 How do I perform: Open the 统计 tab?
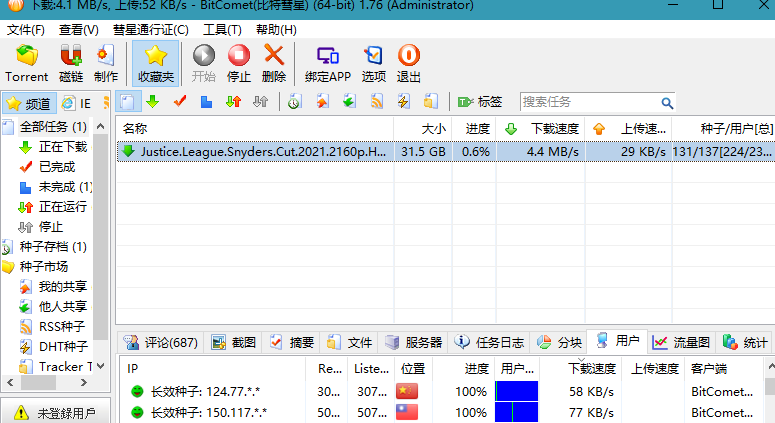coord(745,342)
